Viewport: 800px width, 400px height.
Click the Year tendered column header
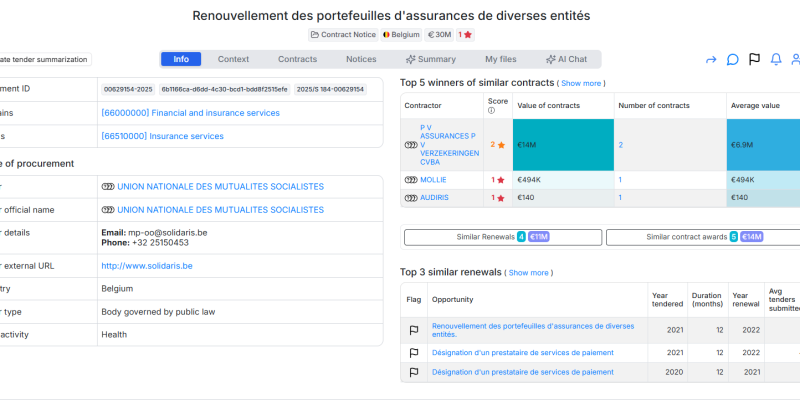click(x=667, y=299)
